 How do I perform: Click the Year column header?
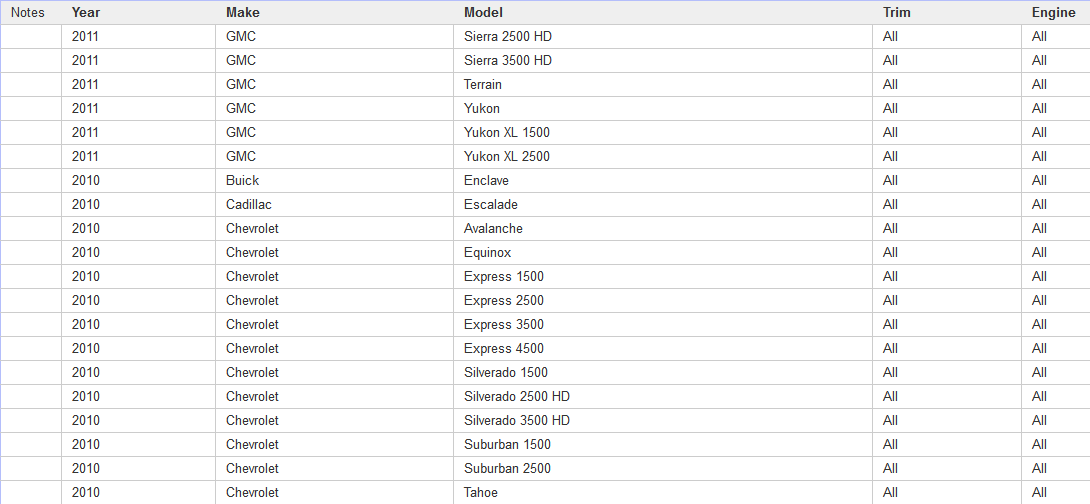pos(86,13)
